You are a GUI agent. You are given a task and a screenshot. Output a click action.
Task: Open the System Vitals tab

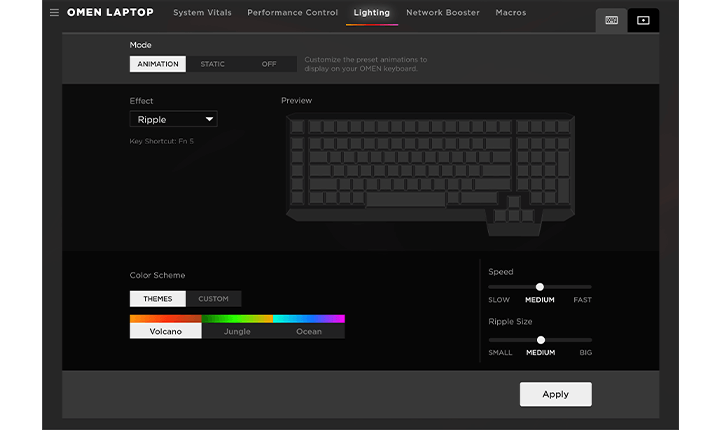202,13
